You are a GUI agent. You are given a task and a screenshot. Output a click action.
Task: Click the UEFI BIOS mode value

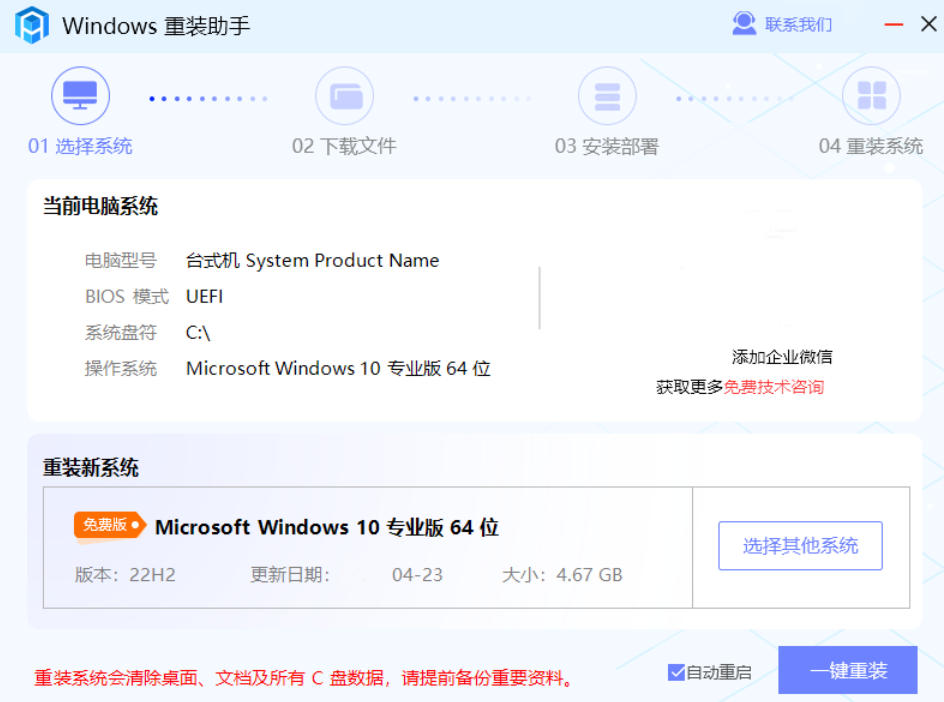(204, 296)
